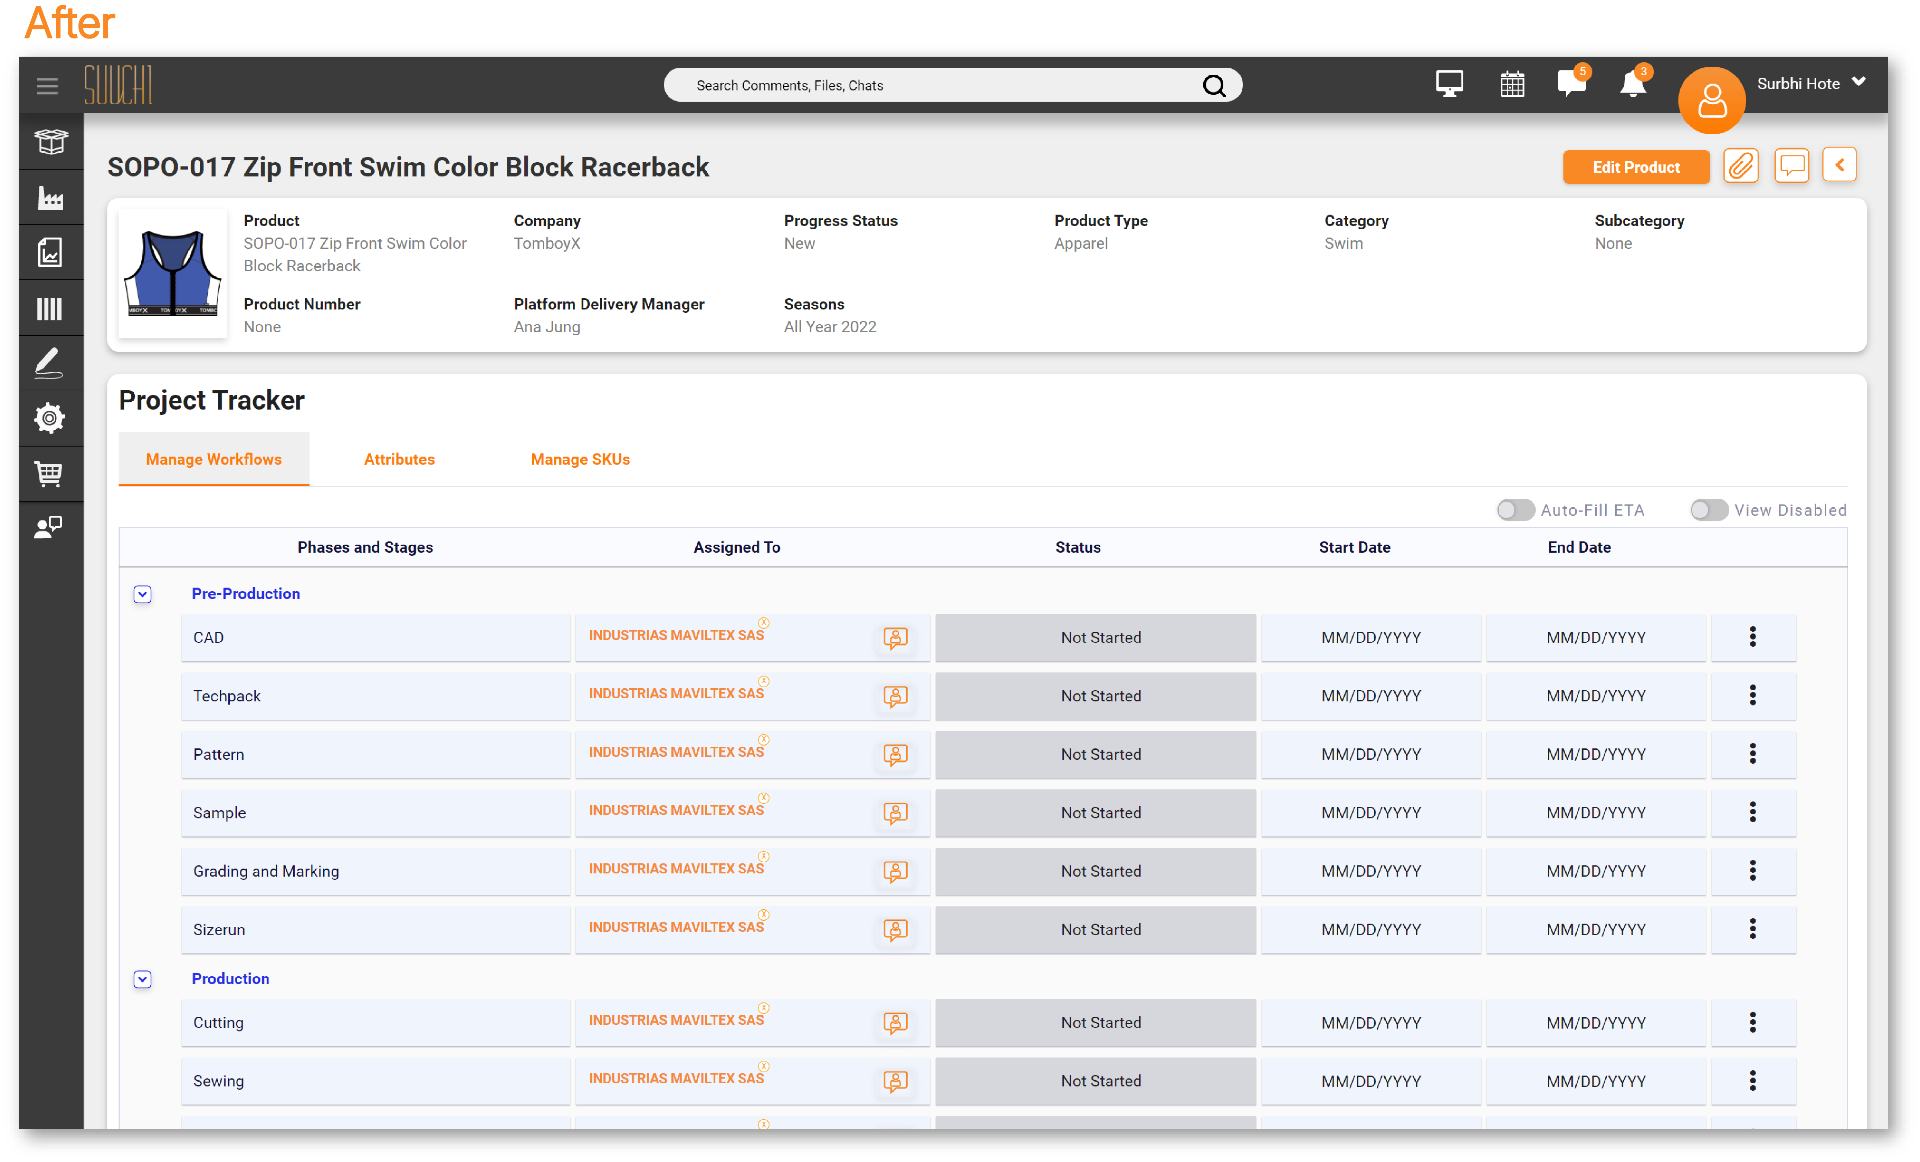This screenshot has height=1162, width=1920.
Task: Set end date for Grading and Marking row
Action: 1596,871
